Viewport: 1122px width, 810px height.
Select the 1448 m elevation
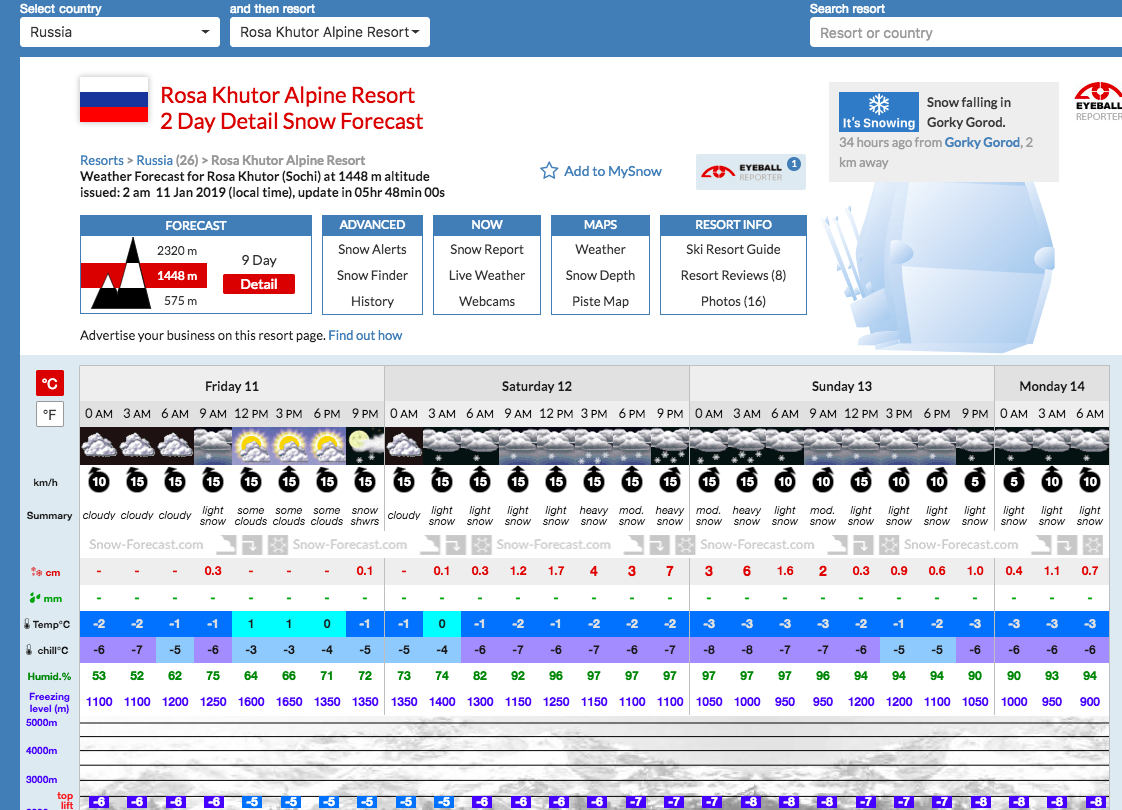tap(177, 275)
